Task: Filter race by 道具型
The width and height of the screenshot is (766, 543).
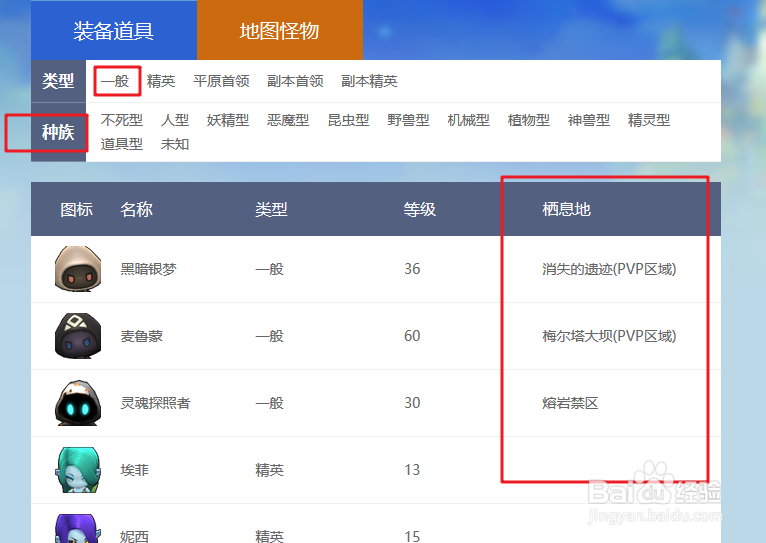Action: [x=122, y=144]
